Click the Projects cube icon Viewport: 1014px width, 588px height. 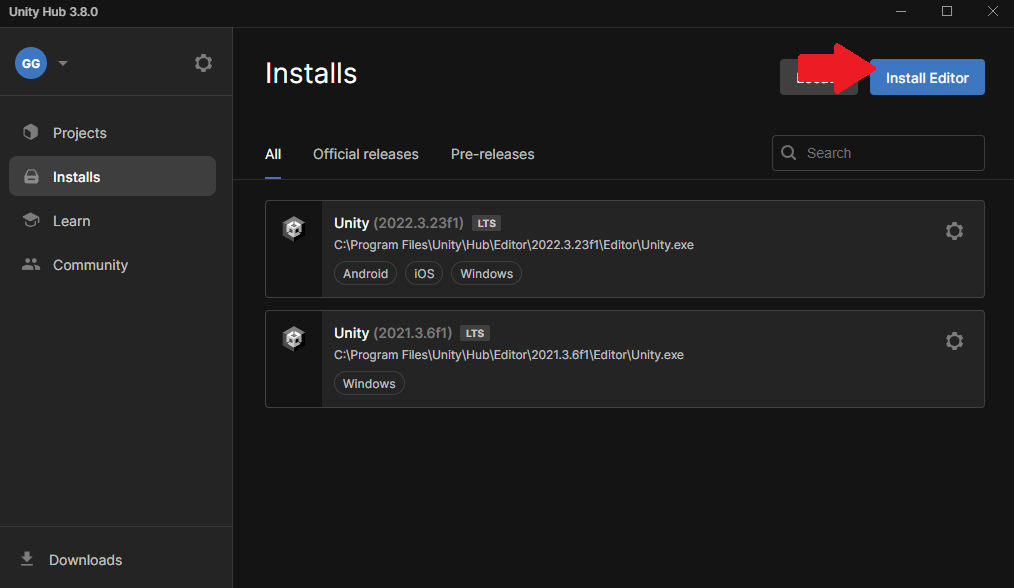coord(30,132)
